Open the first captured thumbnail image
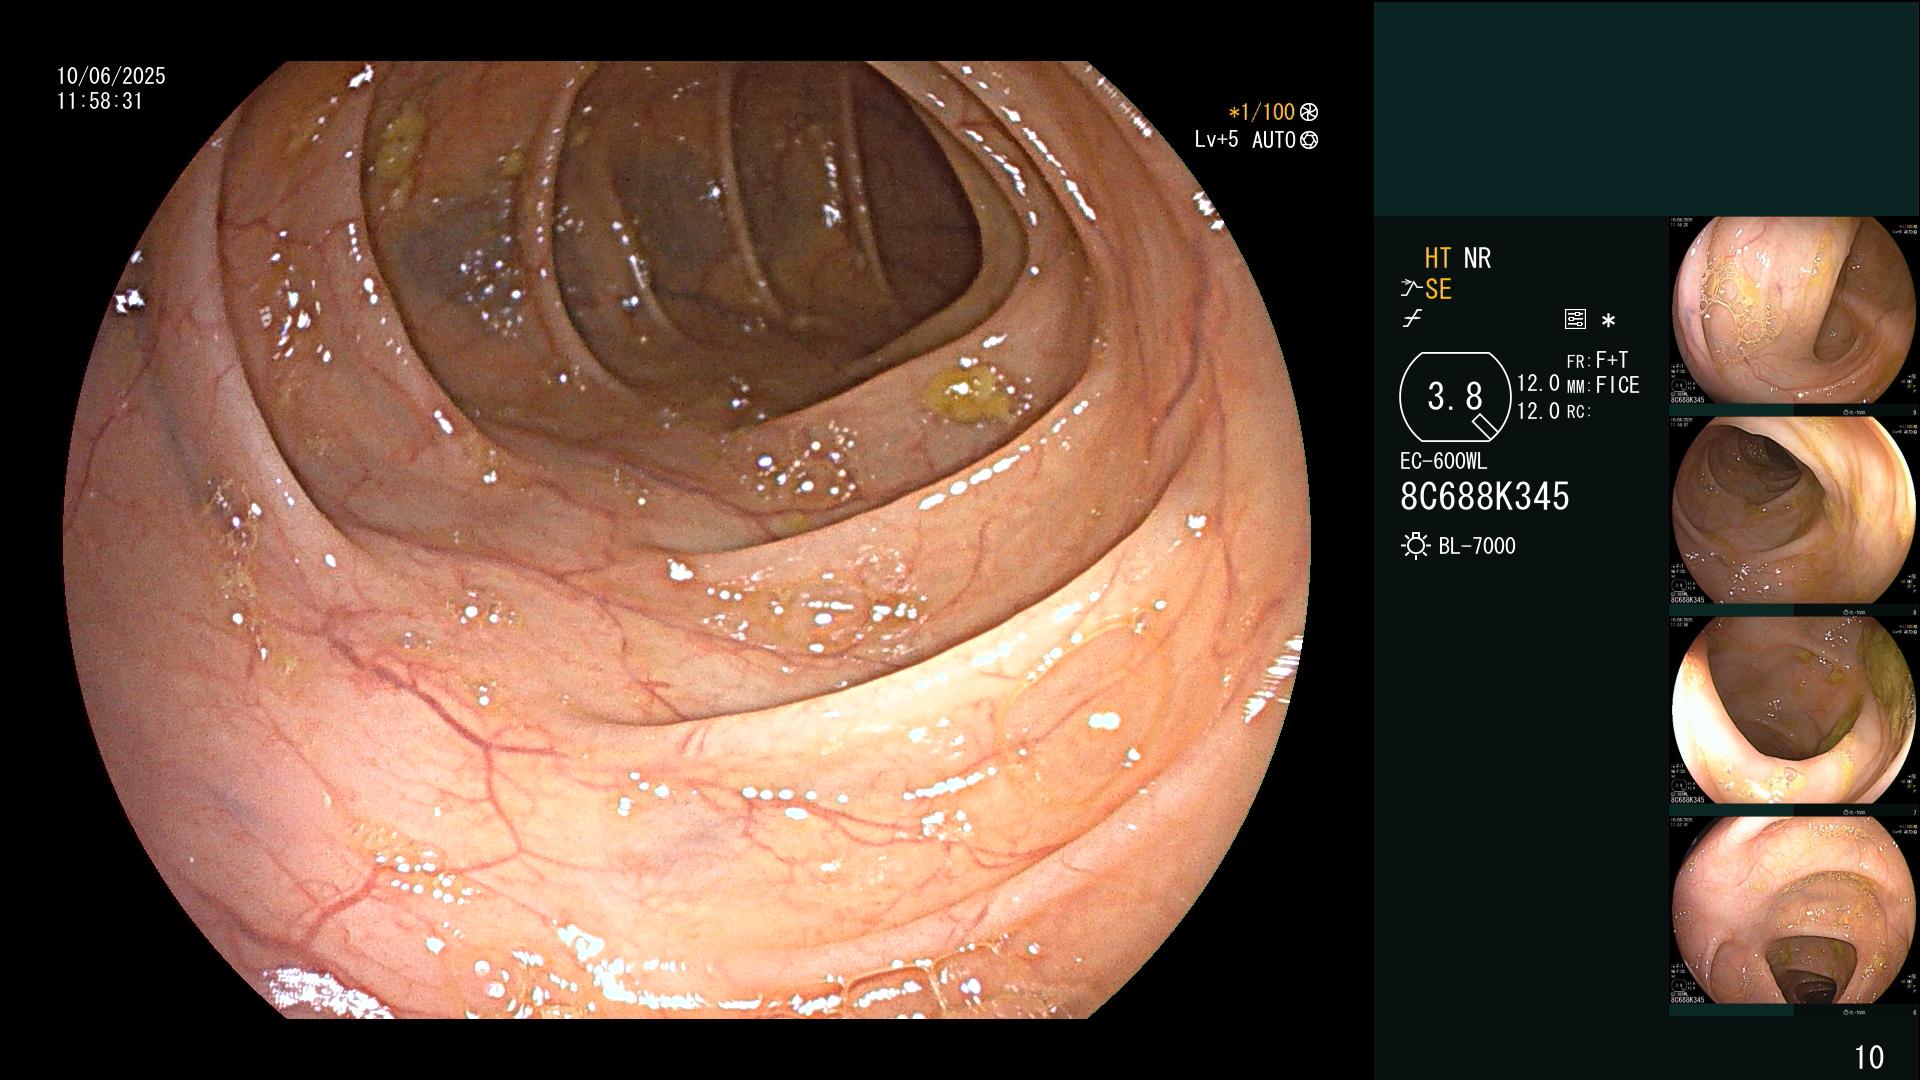The height and width of the screenshot is (1080, 1920). pyautogui.click(x=1794, y=311)
